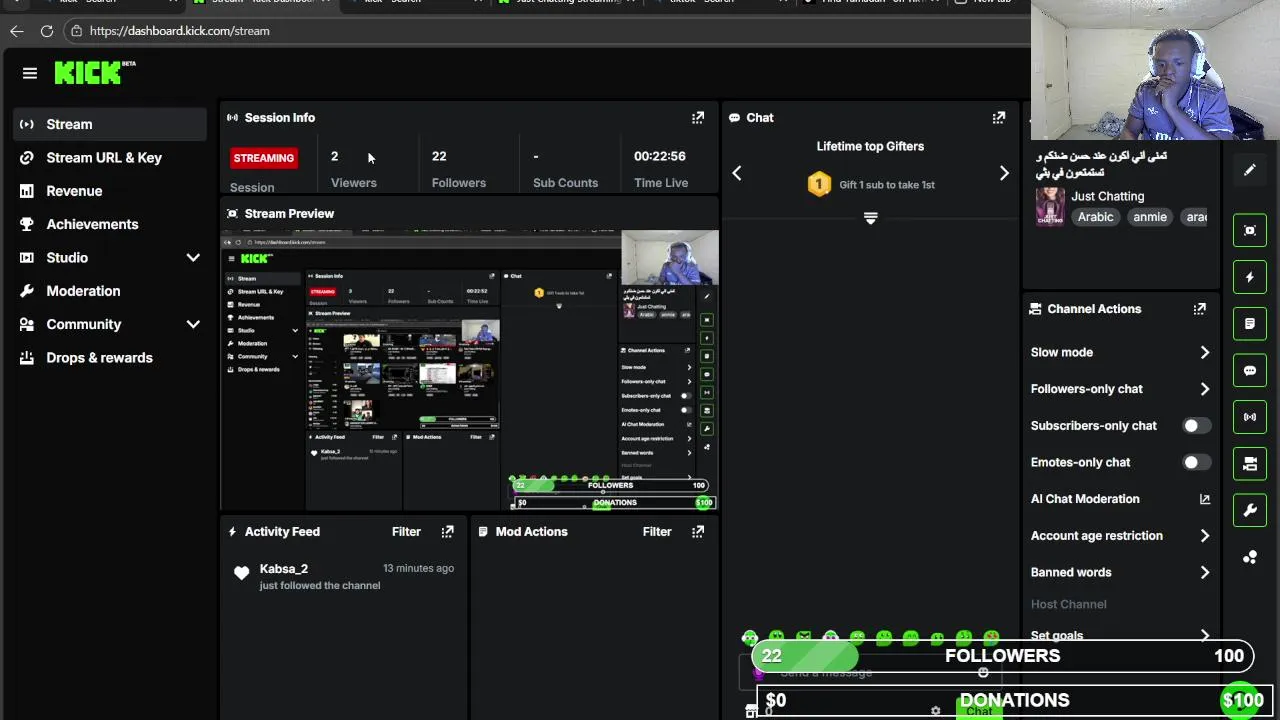1280x720 pixels.
Task: Click 'Lifetime top Gifters' heading
Action: click(870, 146)
